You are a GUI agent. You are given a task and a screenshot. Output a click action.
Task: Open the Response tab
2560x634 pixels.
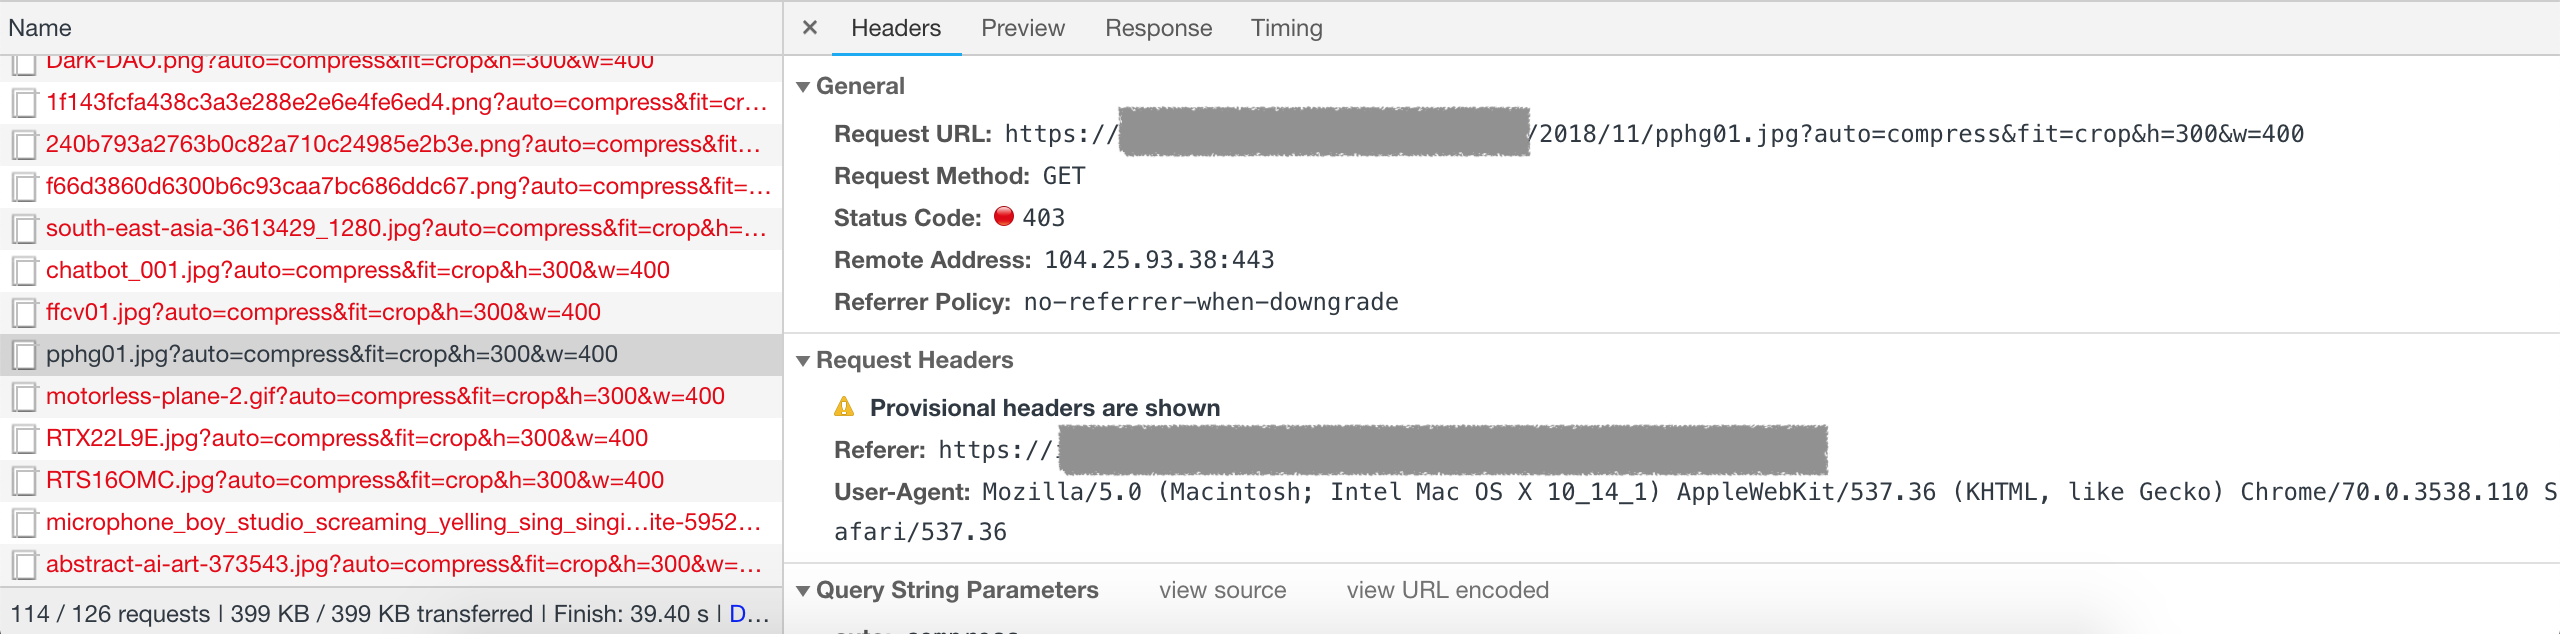pyautogui.click(x=1158, y=28)
